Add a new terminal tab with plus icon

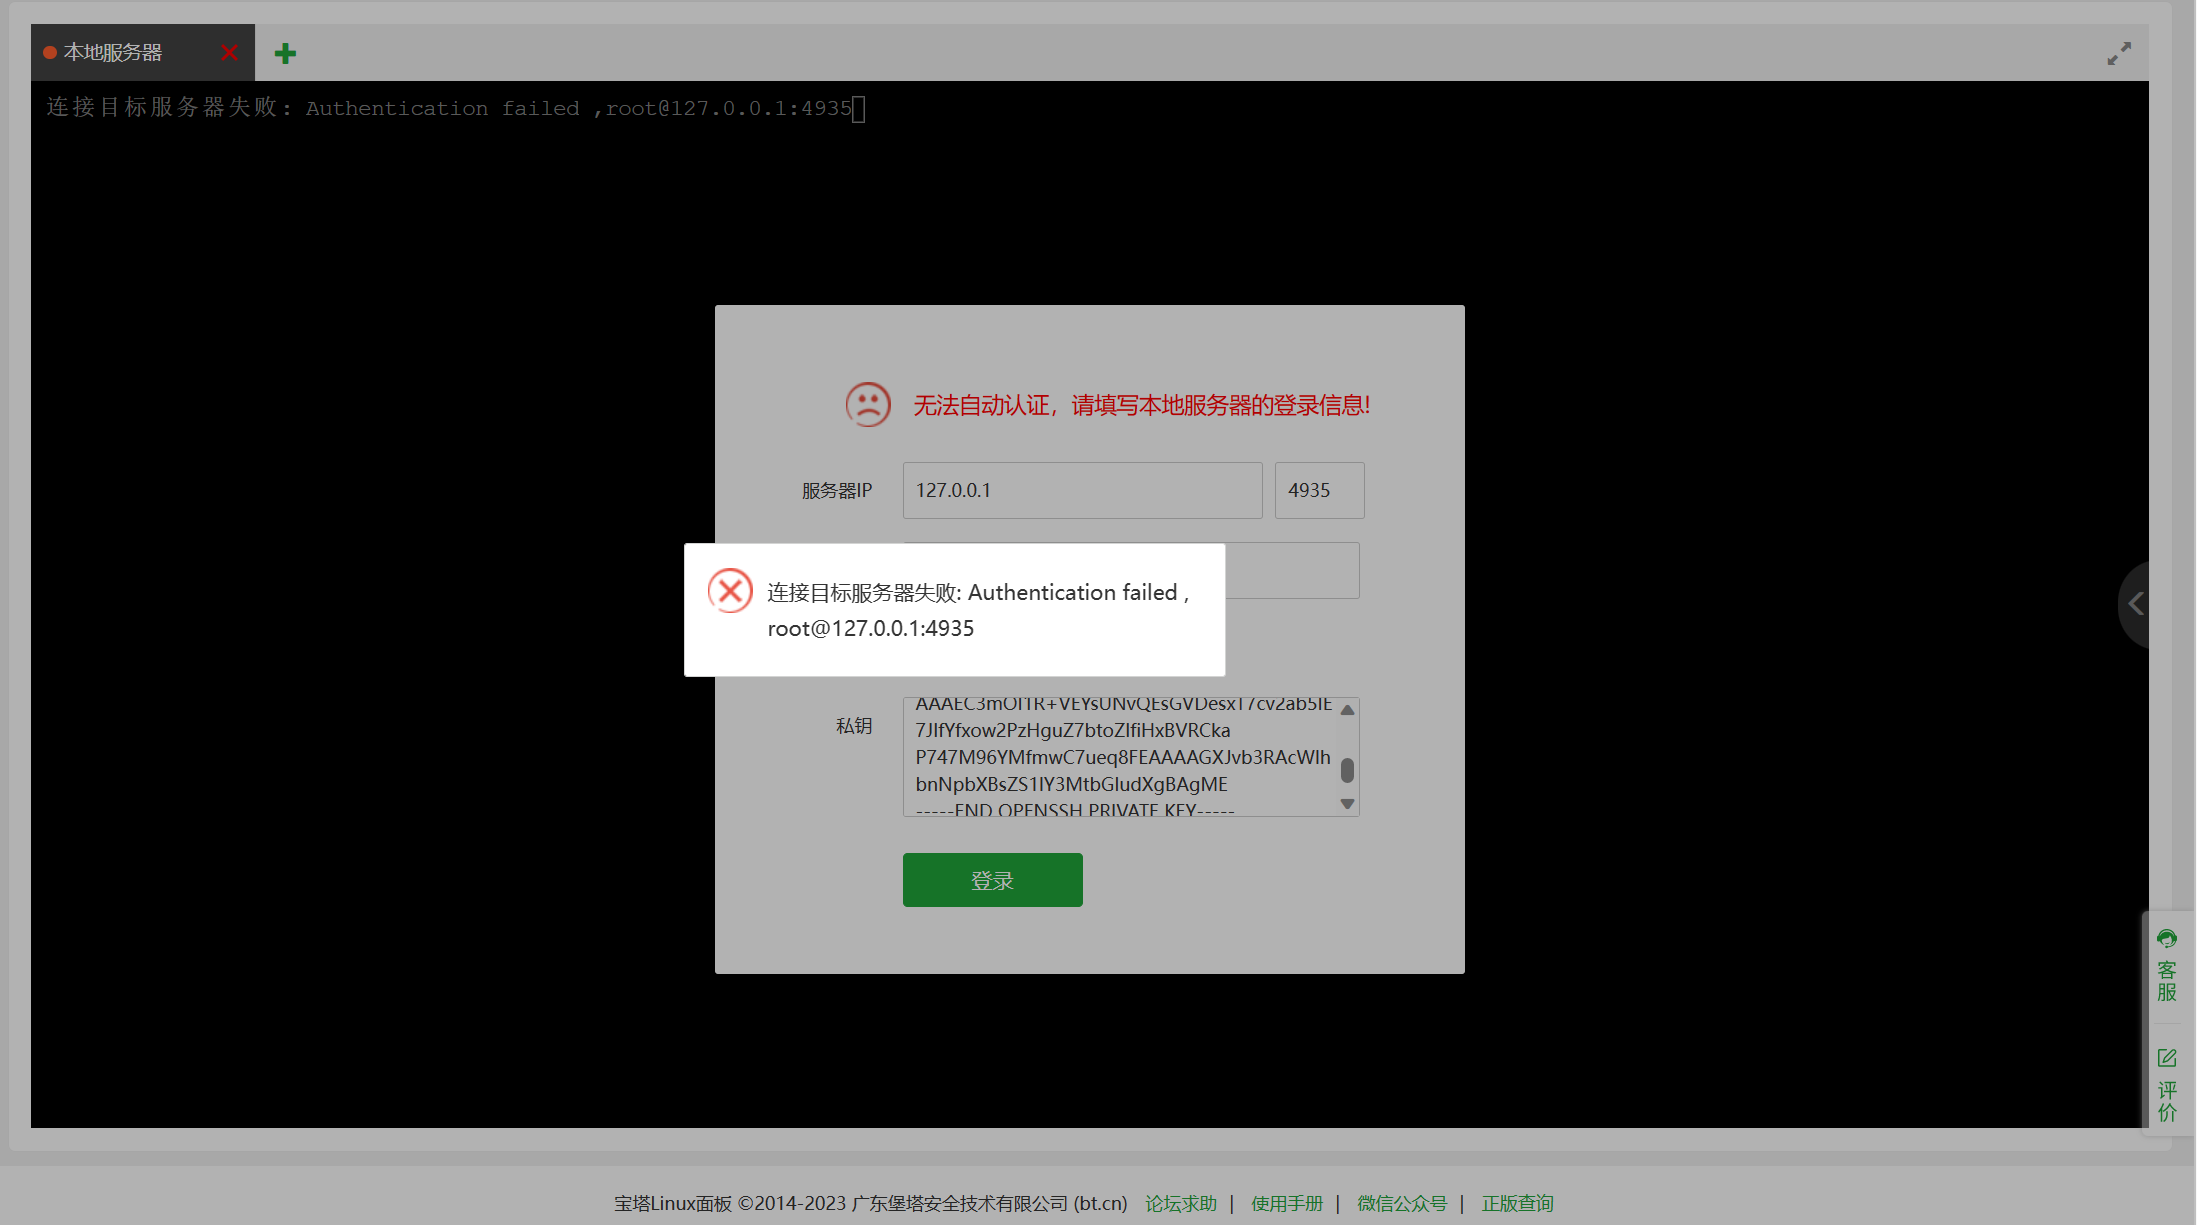pos(285,53)
